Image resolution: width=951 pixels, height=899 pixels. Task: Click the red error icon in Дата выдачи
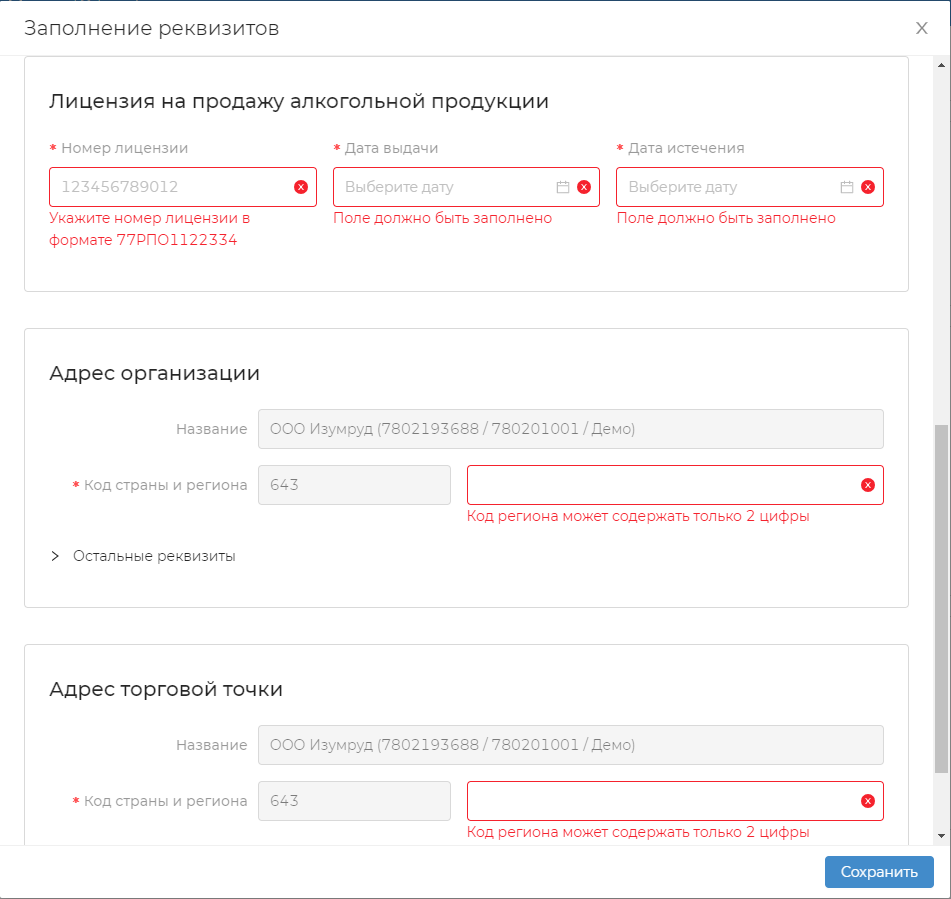[584, 187]
